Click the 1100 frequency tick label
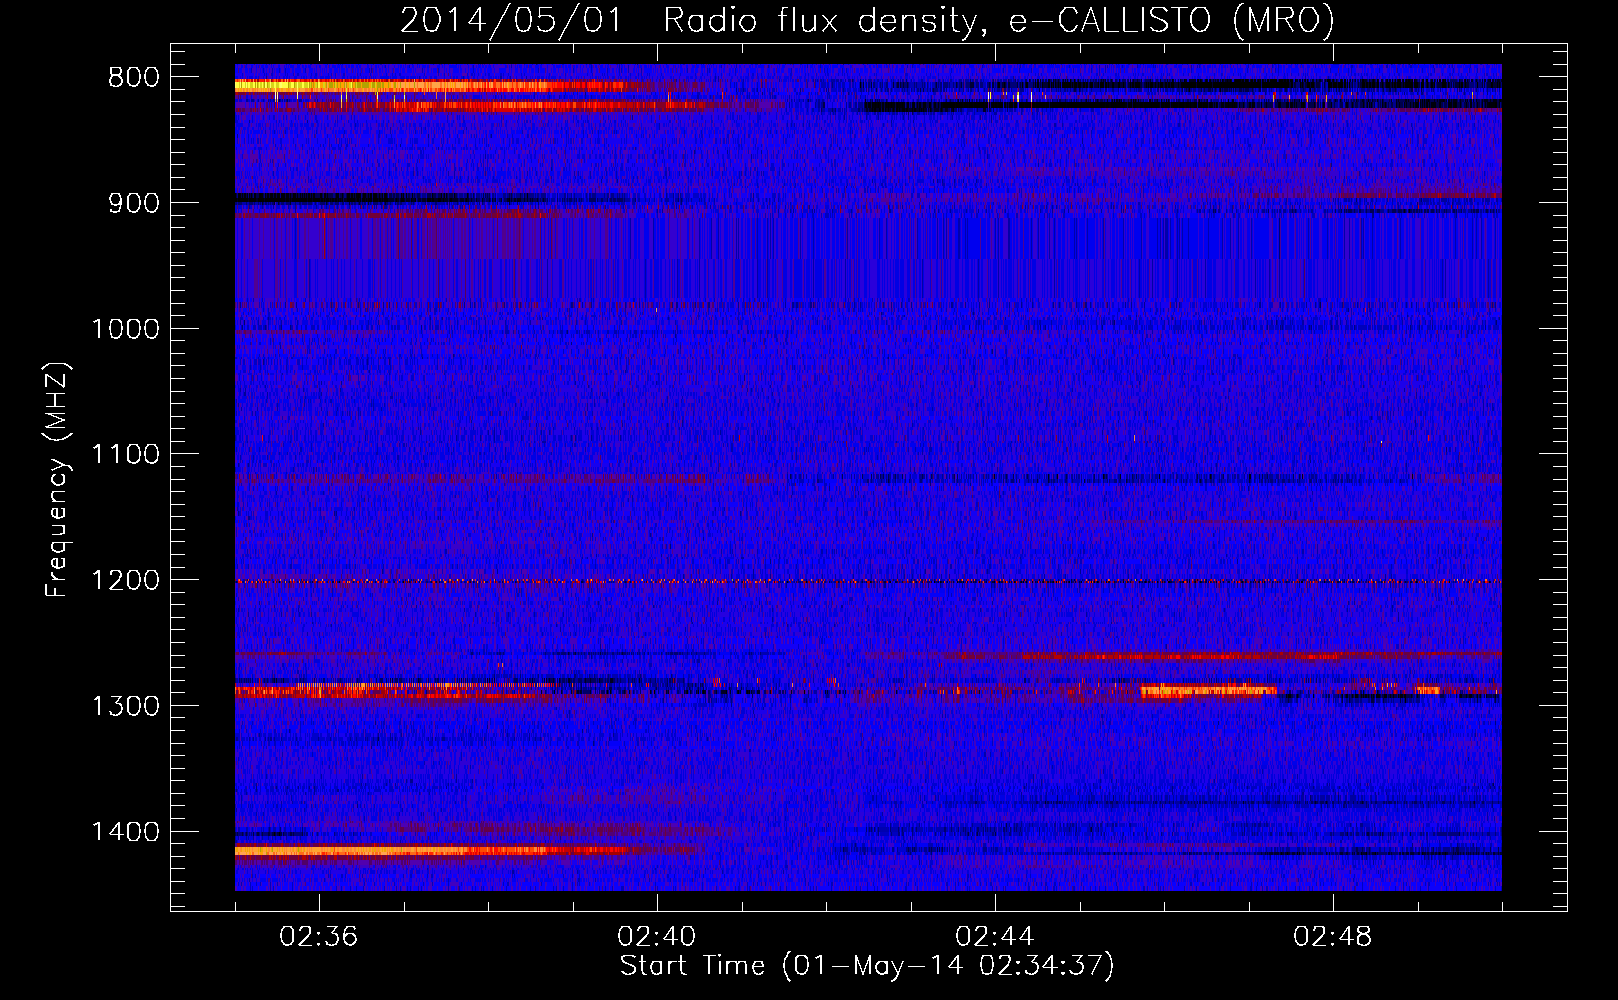 point(125,454)
